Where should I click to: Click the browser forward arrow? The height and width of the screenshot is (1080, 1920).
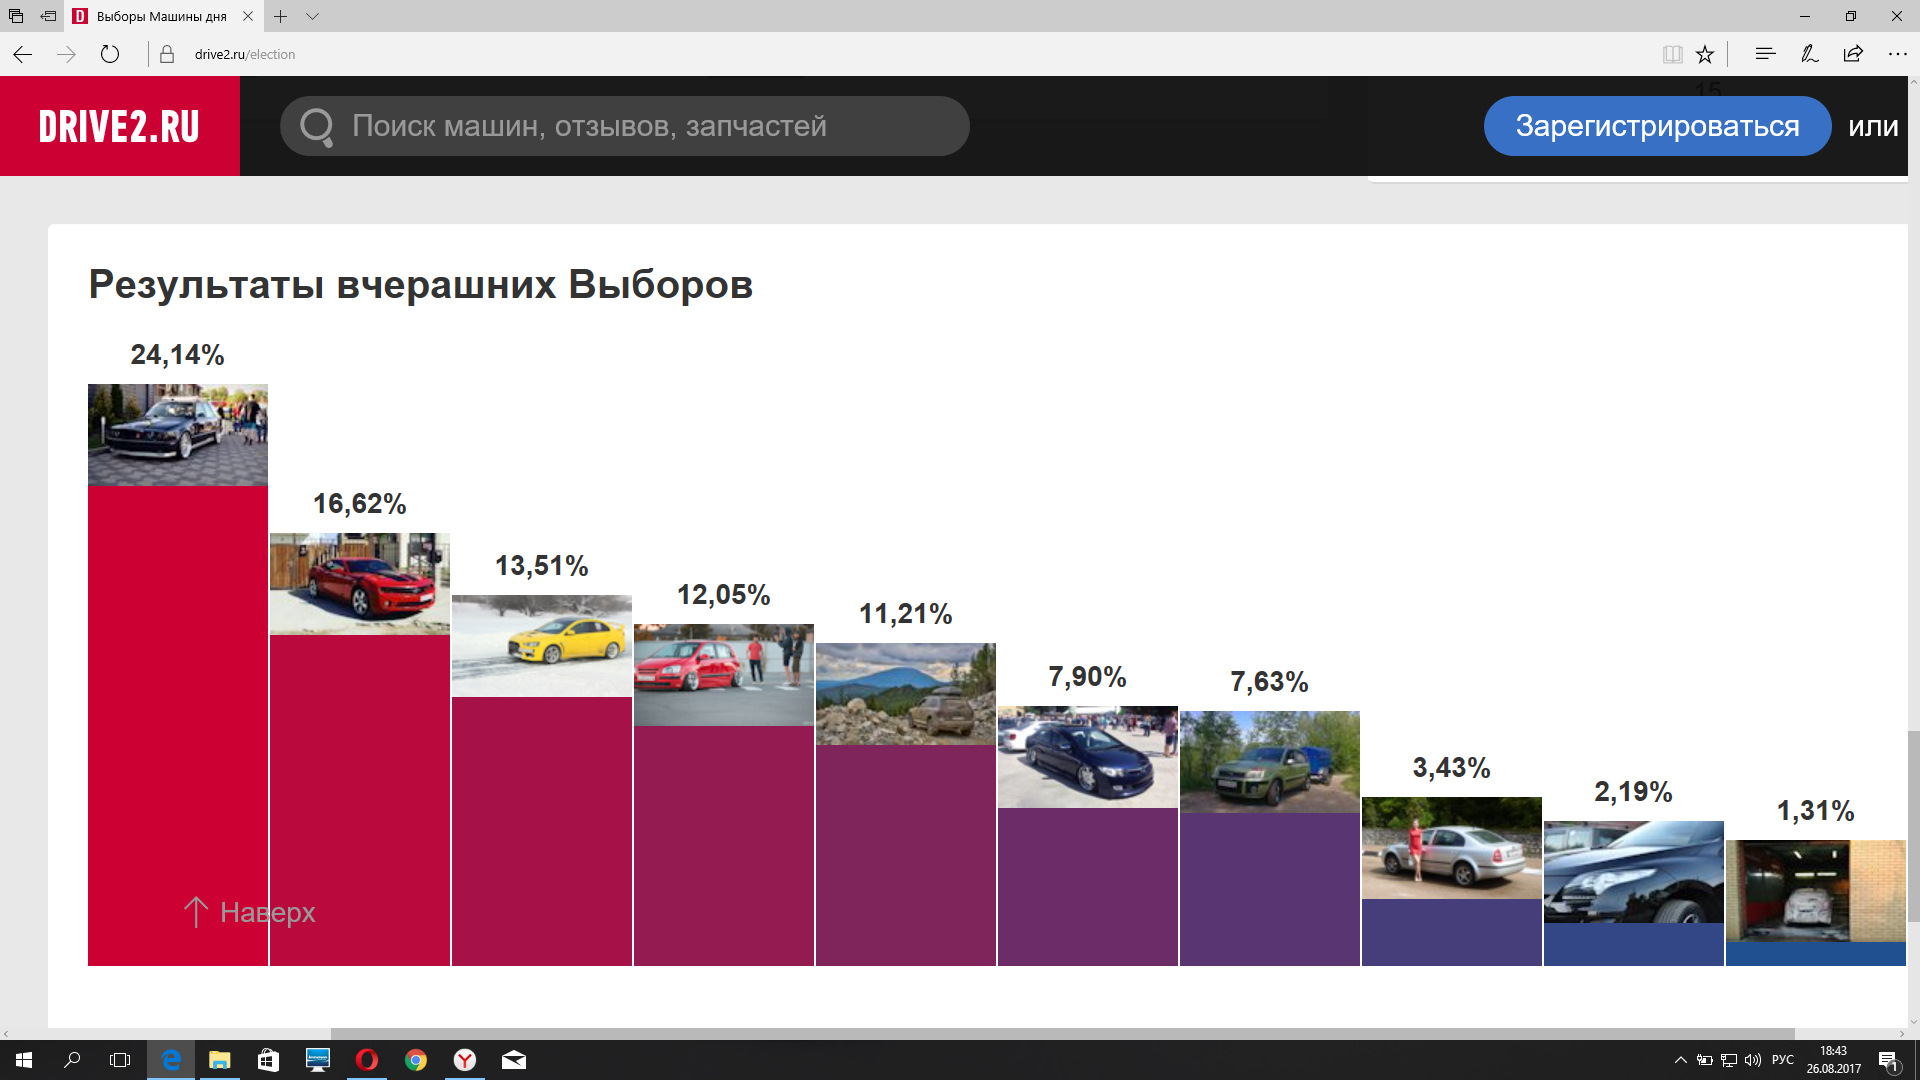point(66,54)
